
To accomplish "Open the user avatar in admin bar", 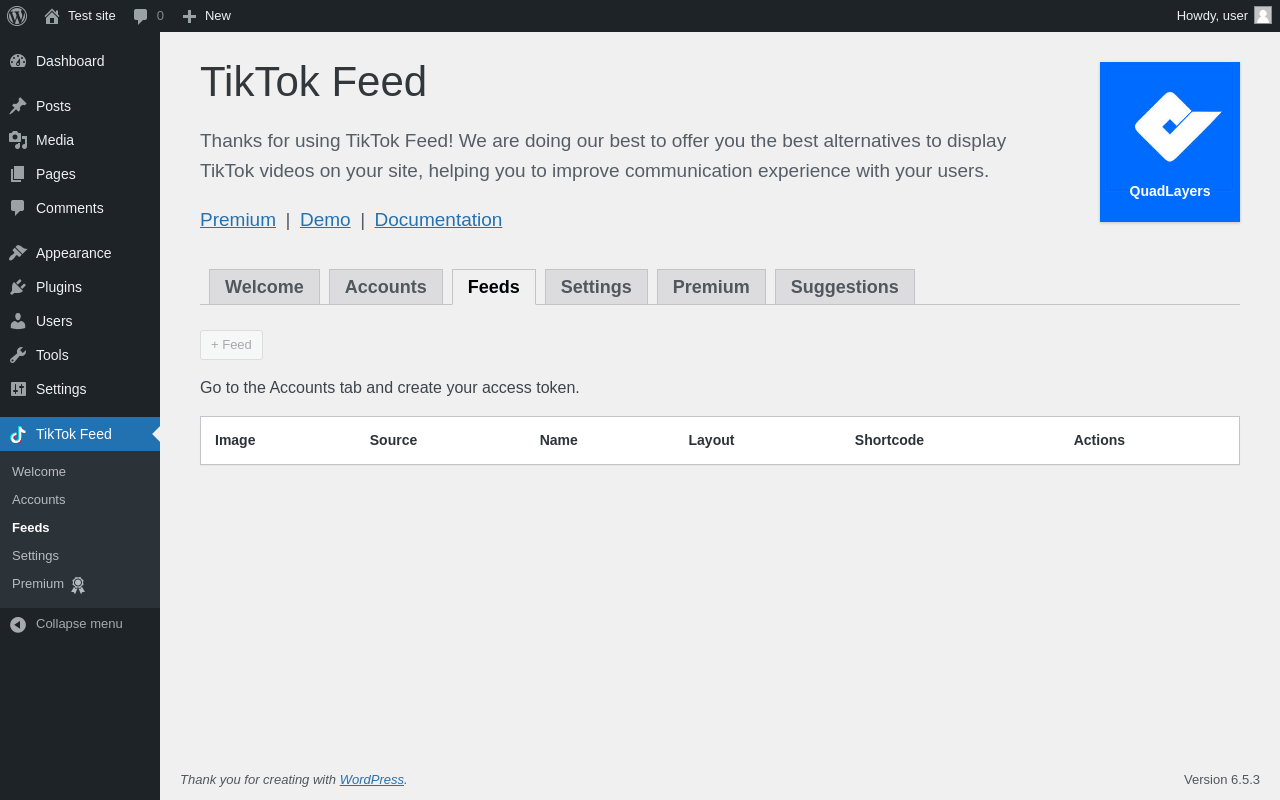I will tap(1263, 15).
